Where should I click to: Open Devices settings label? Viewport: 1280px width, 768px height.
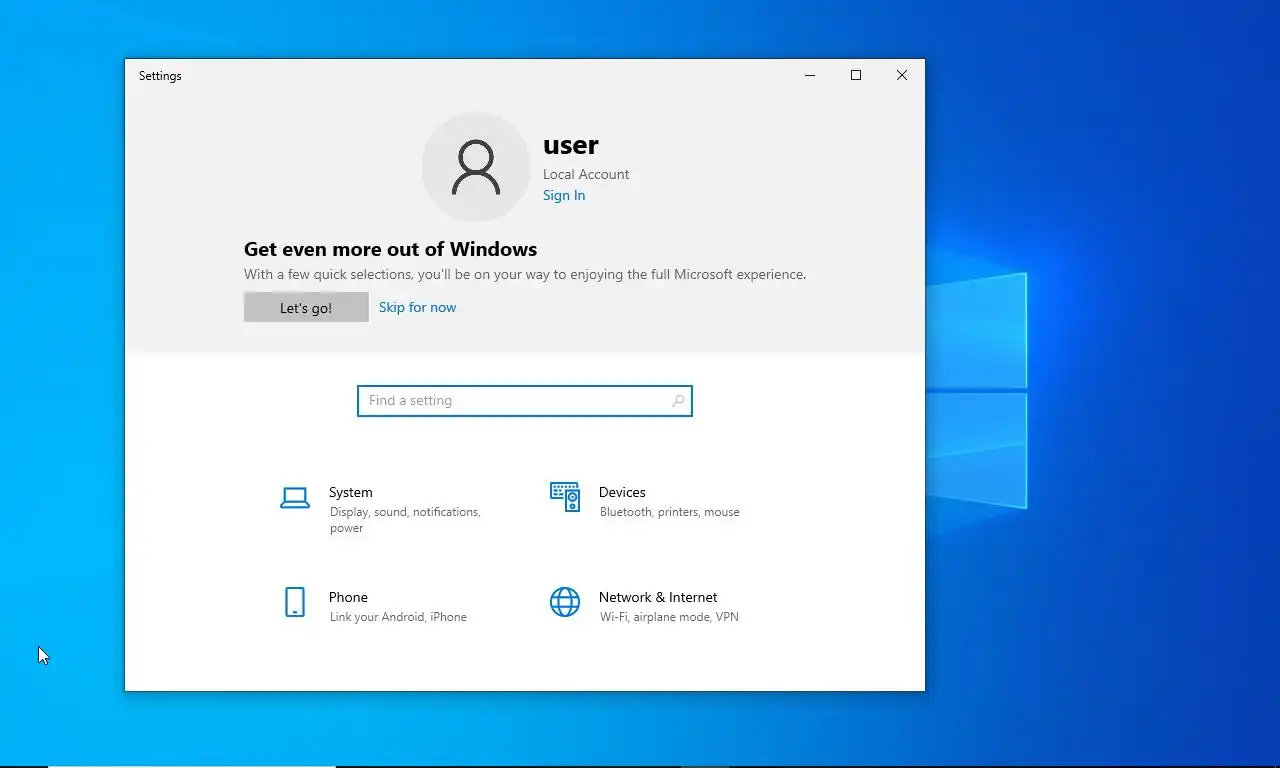pos(622,492)
